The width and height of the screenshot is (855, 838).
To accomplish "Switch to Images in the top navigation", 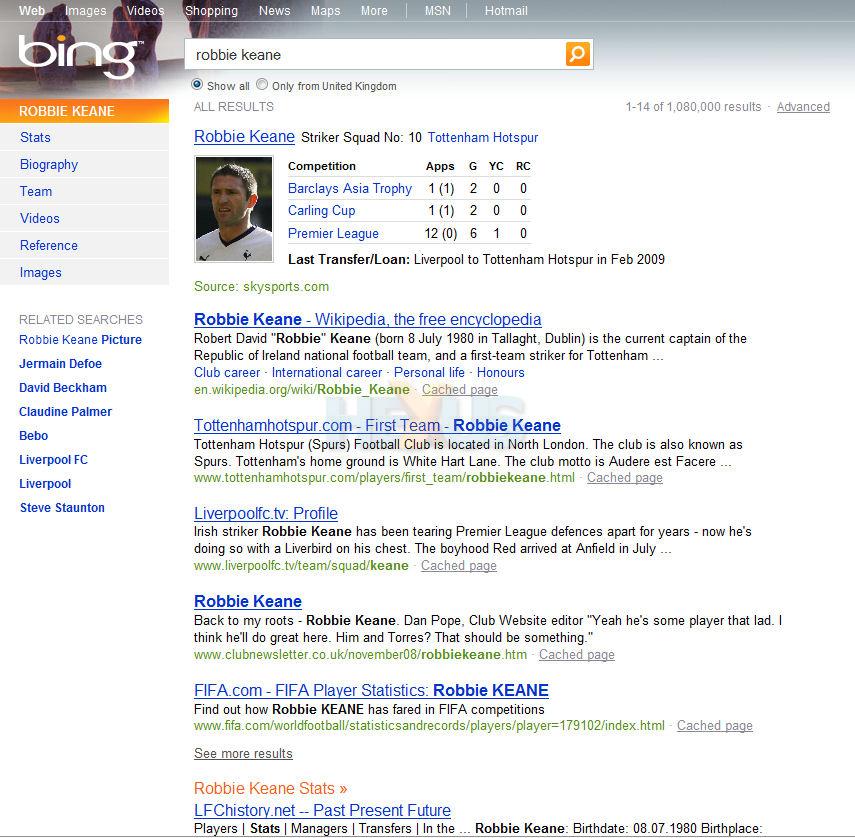I will click(86, 10).
